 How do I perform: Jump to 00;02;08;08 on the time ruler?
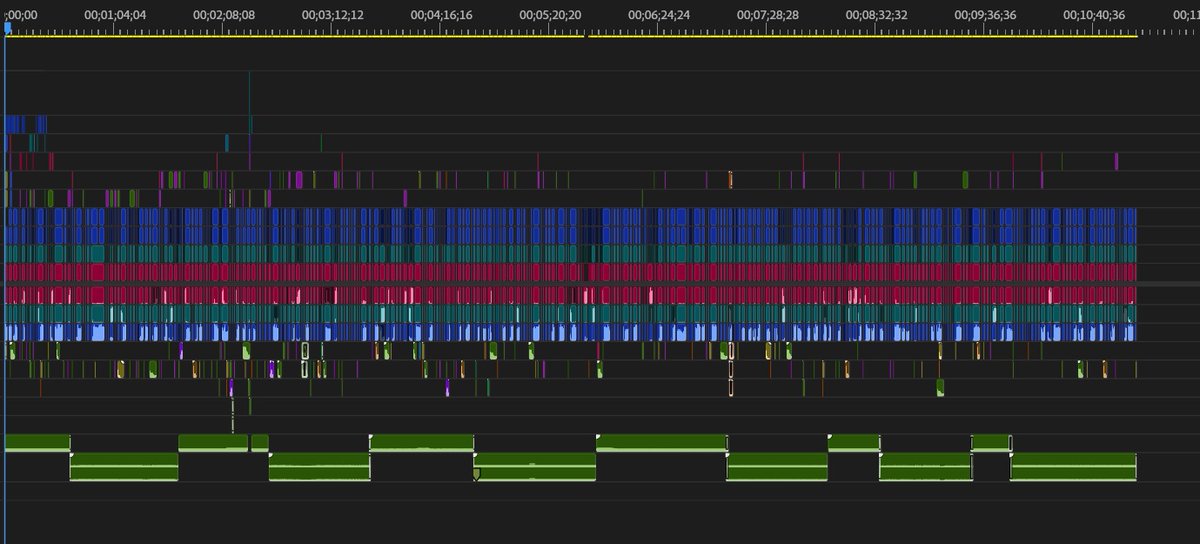[x=224, y=16]
